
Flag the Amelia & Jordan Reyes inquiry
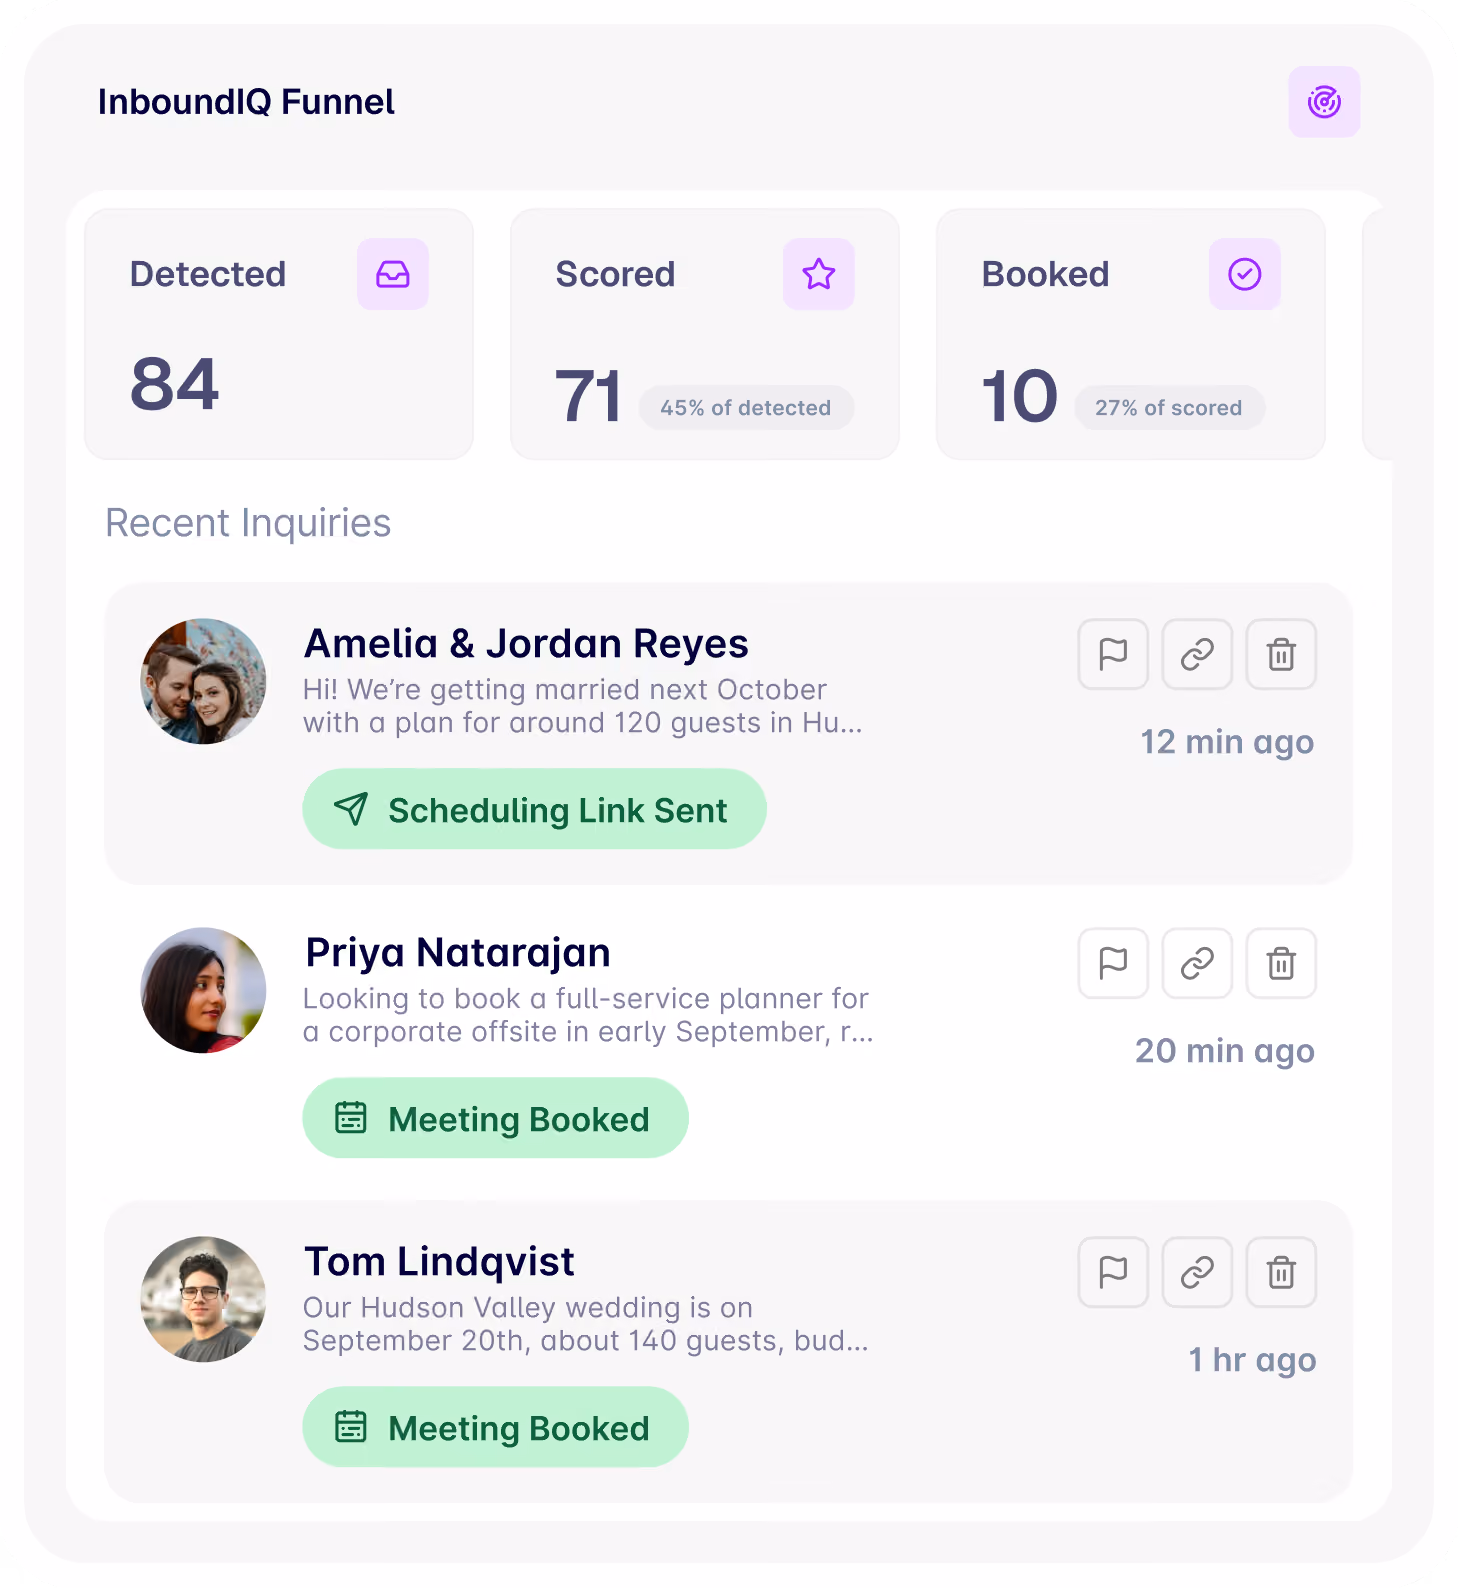coord(1113,654)
